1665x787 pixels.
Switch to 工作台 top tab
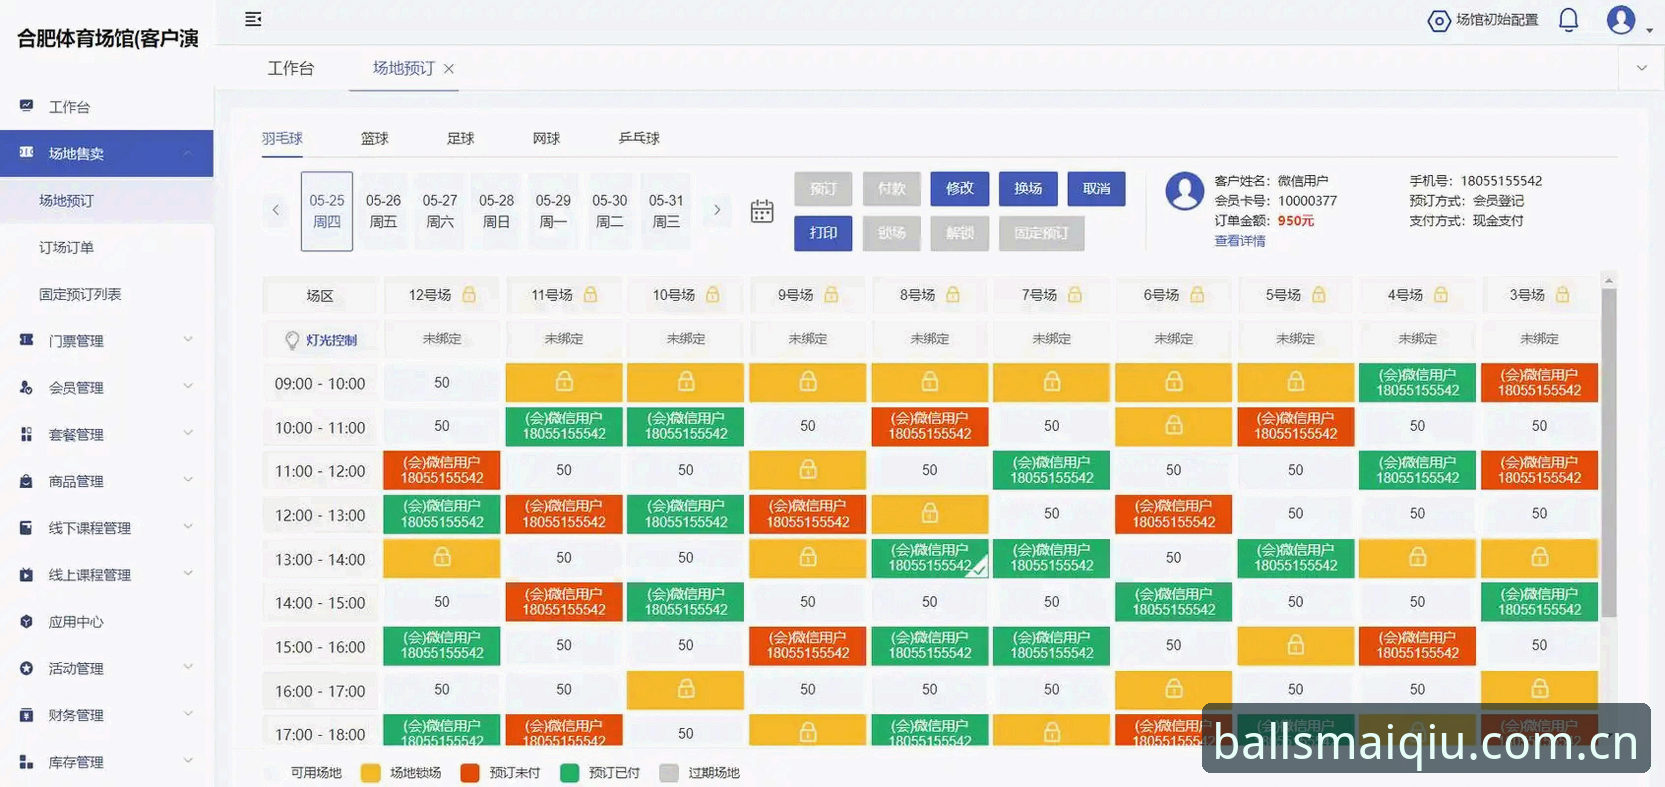(x=291, y=68)
